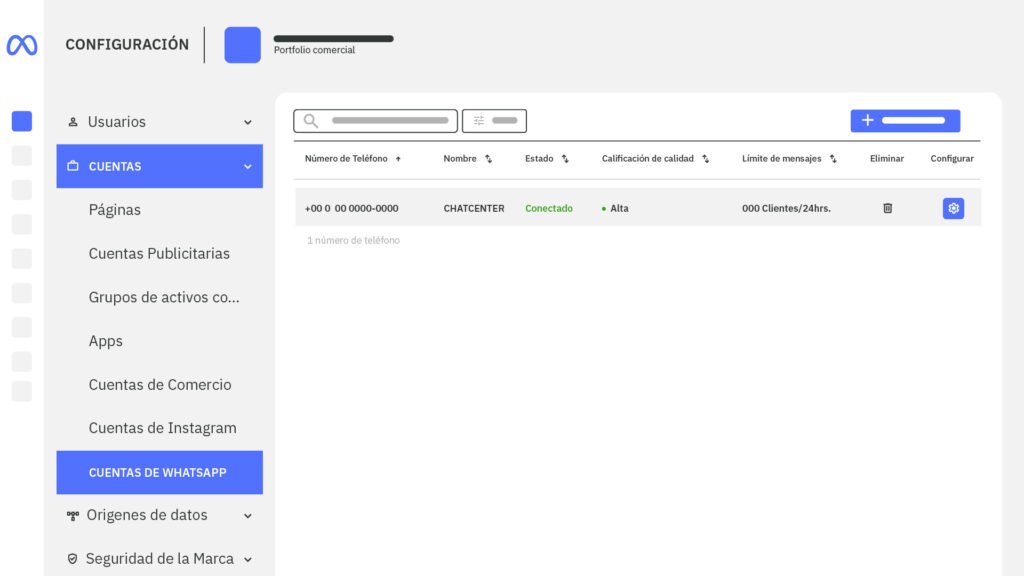This screenshot has height=576, width=1024.
Task: Open Páginas in the sidebar
Action: [x=115, y=210]
